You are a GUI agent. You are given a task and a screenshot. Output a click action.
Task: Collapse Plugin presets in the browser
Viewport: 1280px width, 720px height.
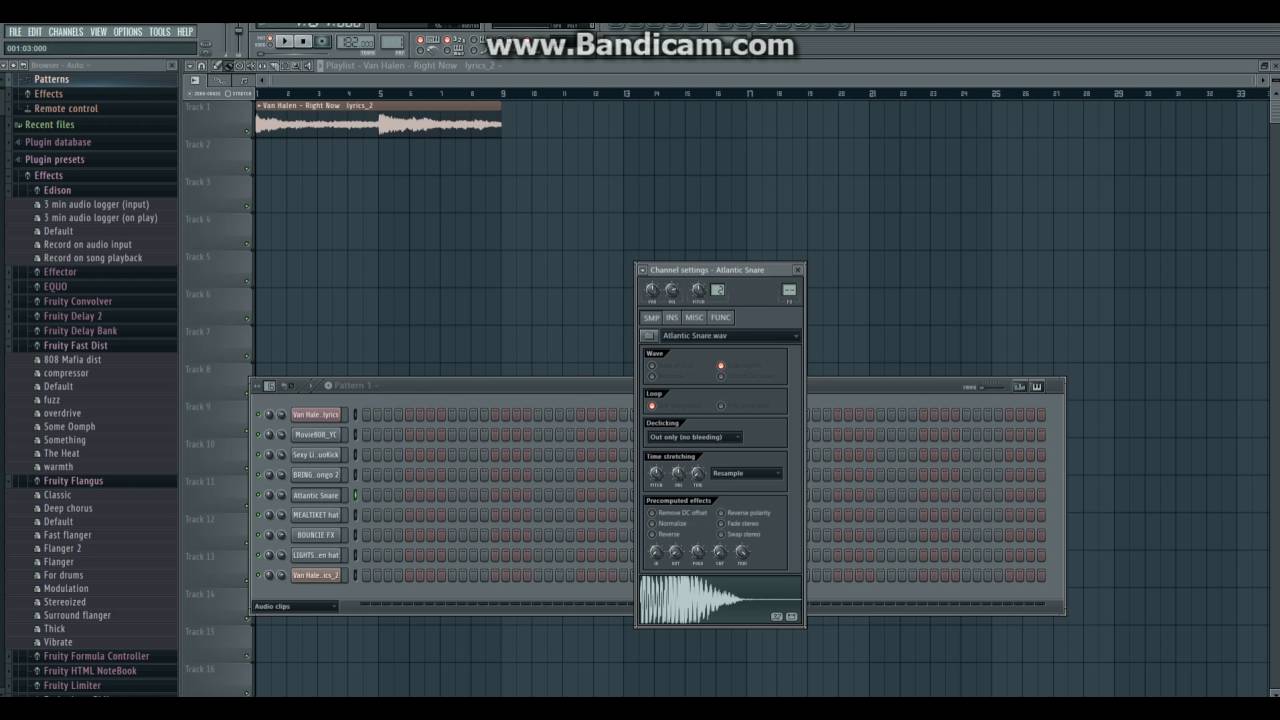point(54,160)
